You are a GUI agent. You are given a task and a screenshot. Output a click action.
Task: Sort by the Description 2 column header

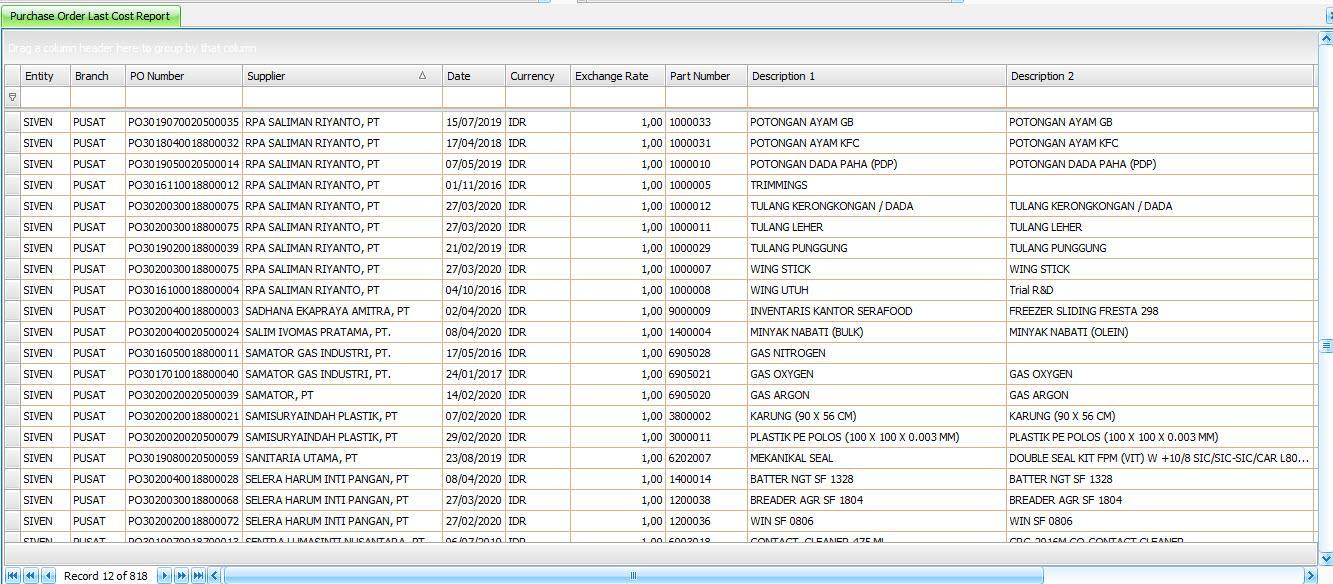1160,76
